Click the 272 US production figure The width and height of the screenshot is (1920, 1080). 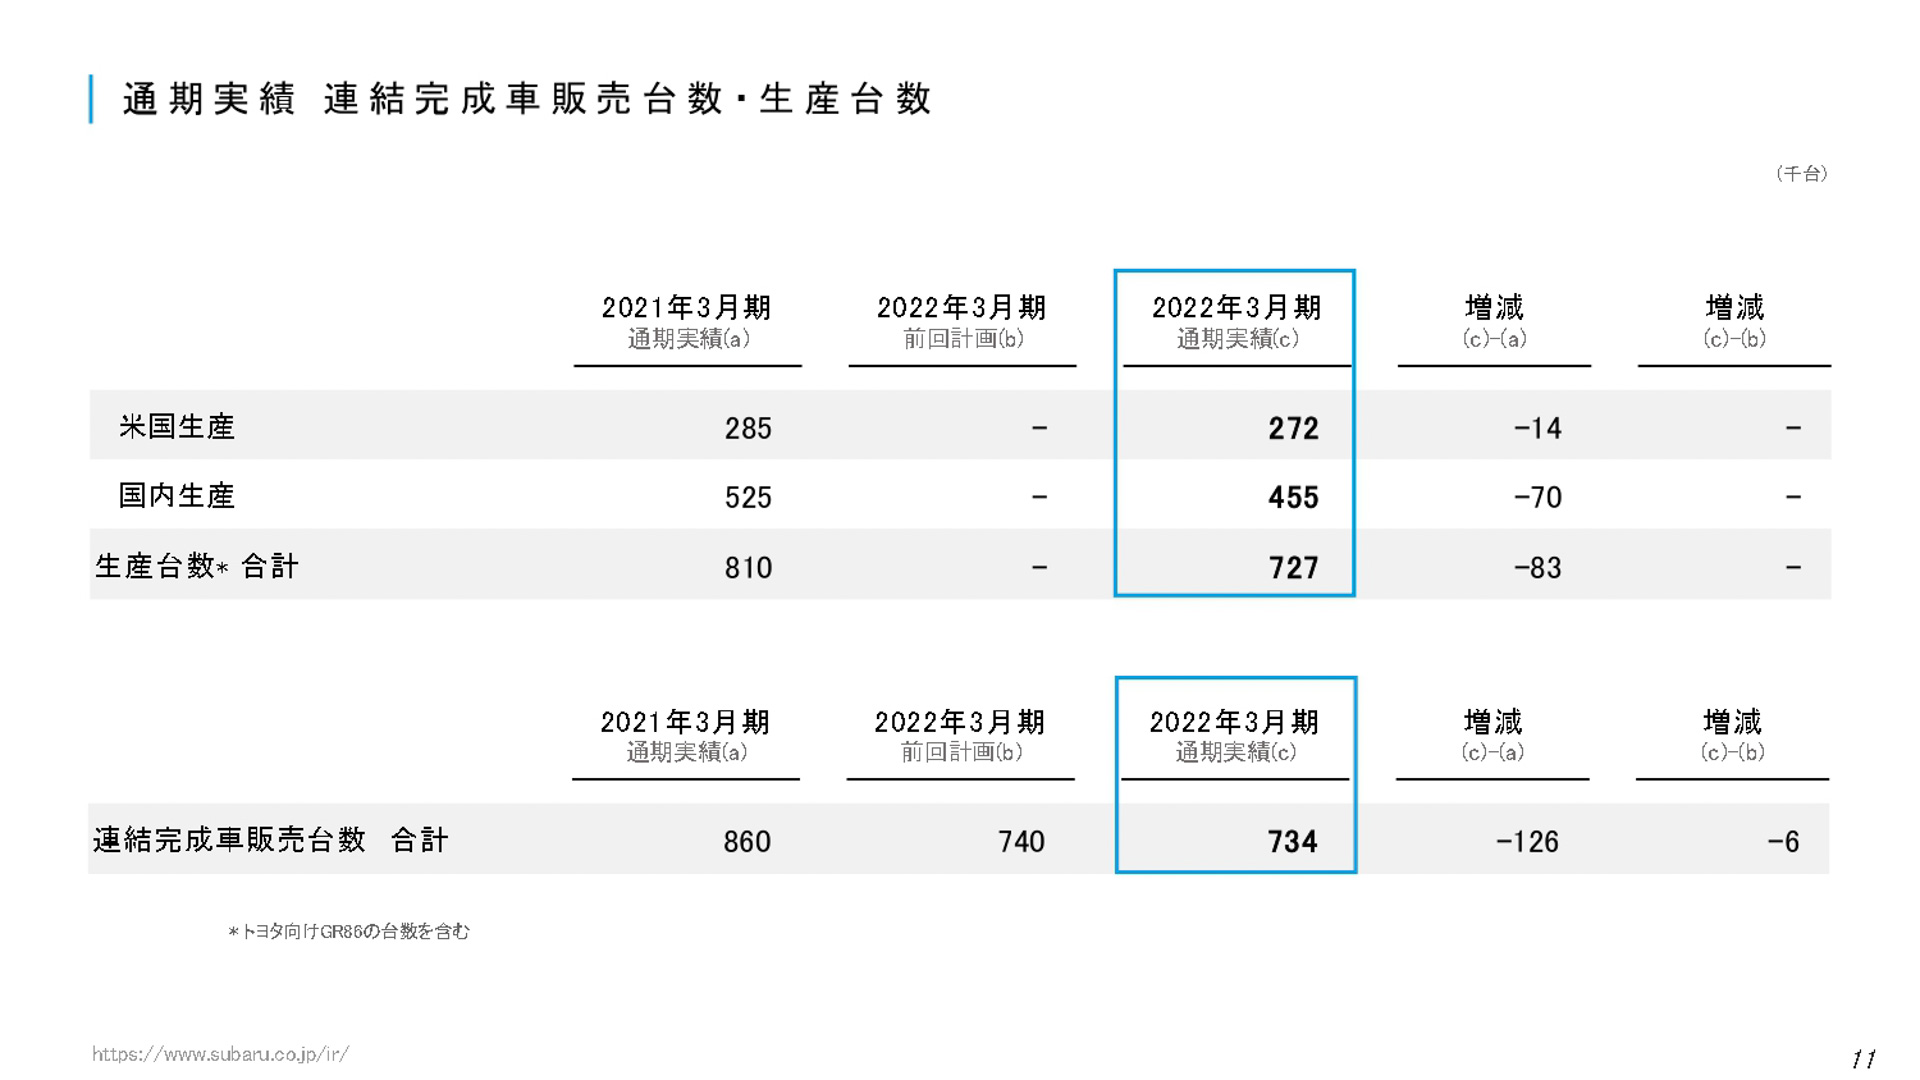click(1292, 427)
